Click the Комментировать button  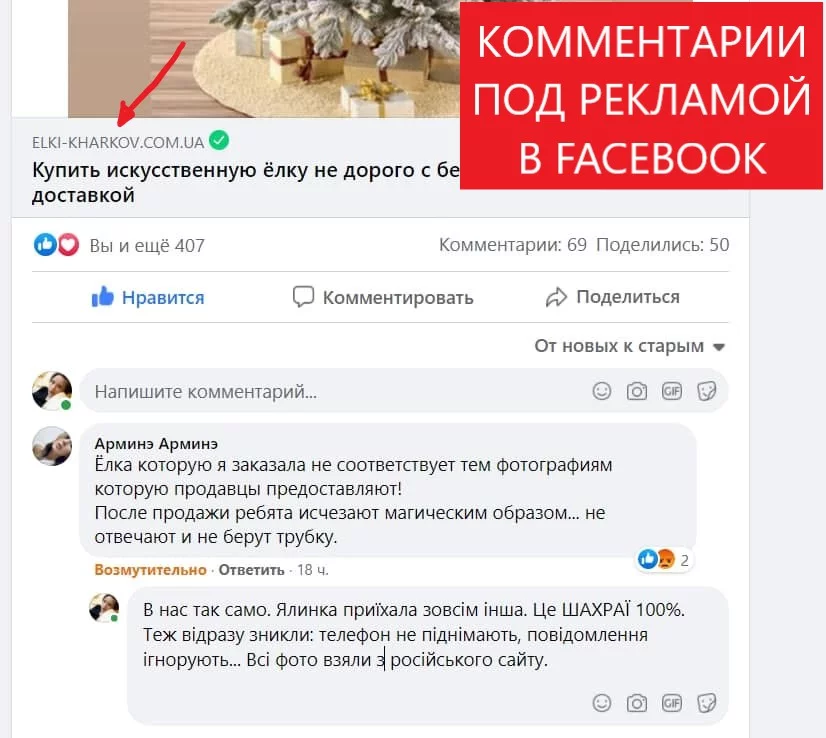[383, 297]
